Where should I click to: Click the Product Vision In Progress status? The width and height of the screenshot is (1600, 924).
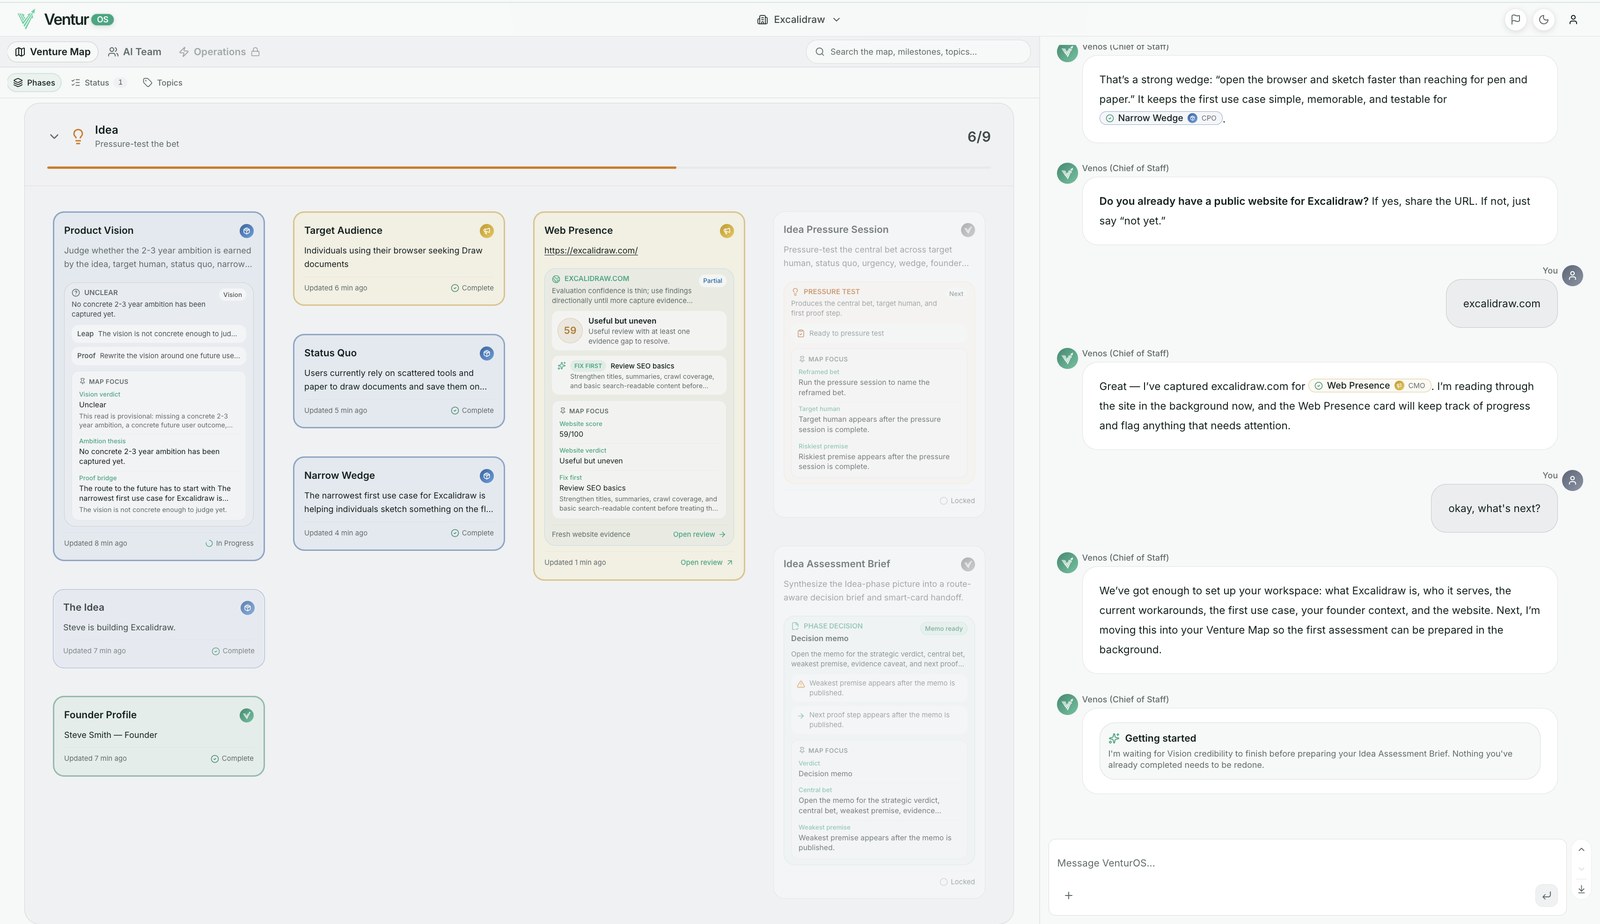[x=229, y=543]
